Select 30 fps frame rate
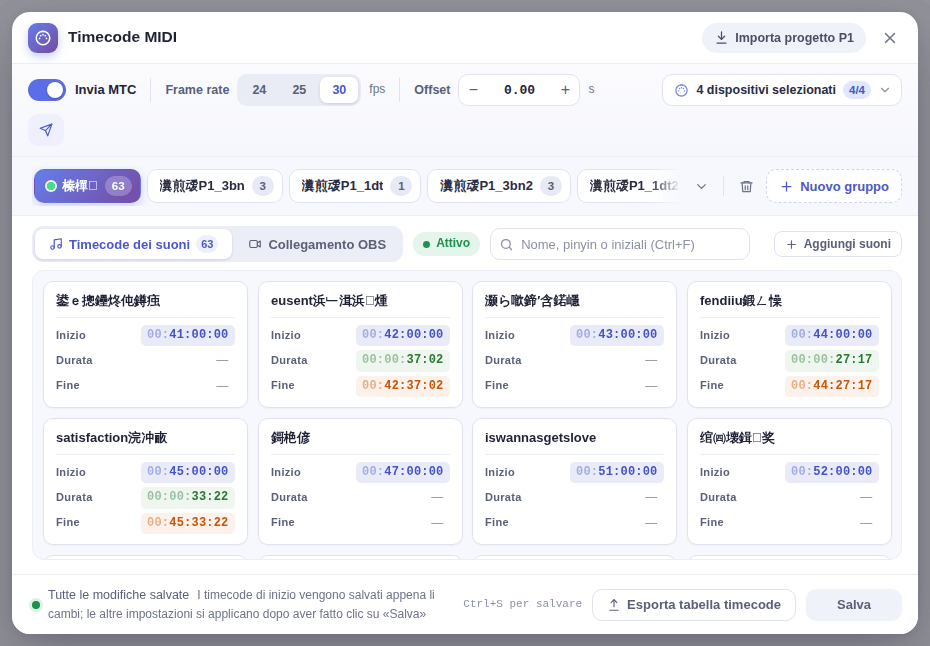The width and height of the screenshot is (930, 646). (339, 90)
